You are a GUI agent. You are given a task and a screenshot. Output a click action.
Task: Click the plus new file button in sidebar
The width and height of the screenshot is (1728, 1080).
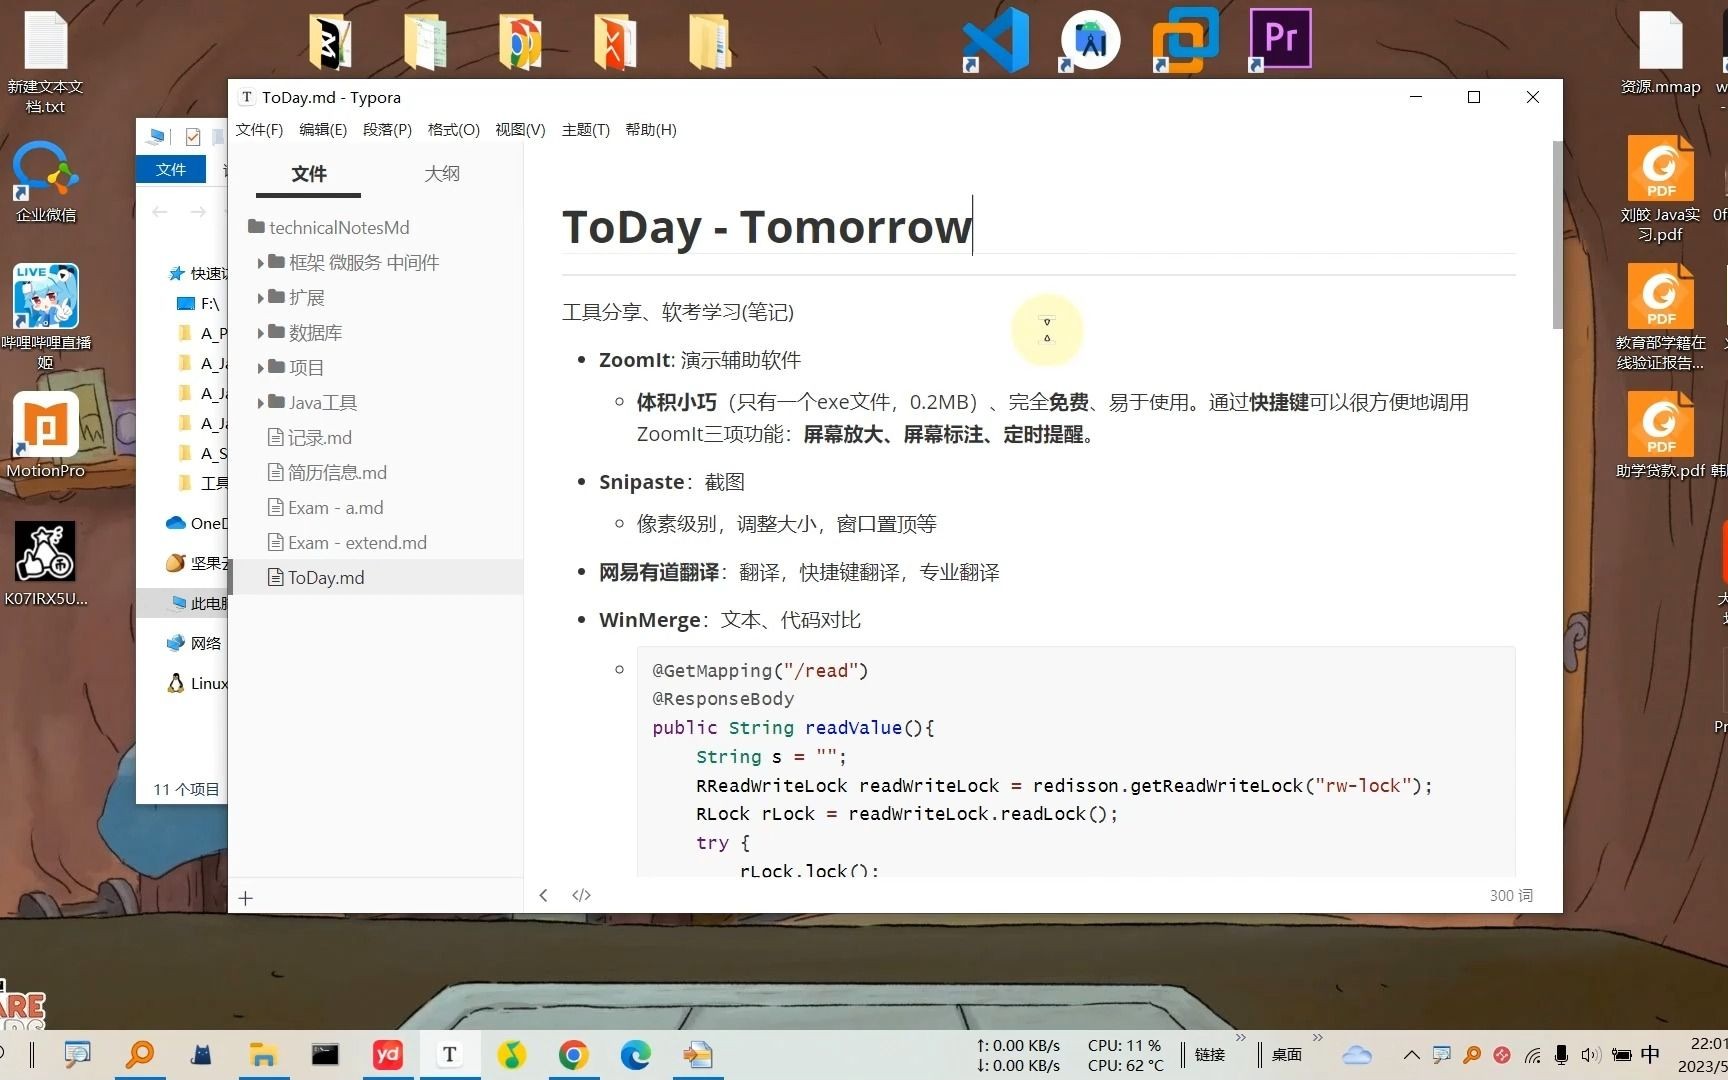tap(246, 898)
